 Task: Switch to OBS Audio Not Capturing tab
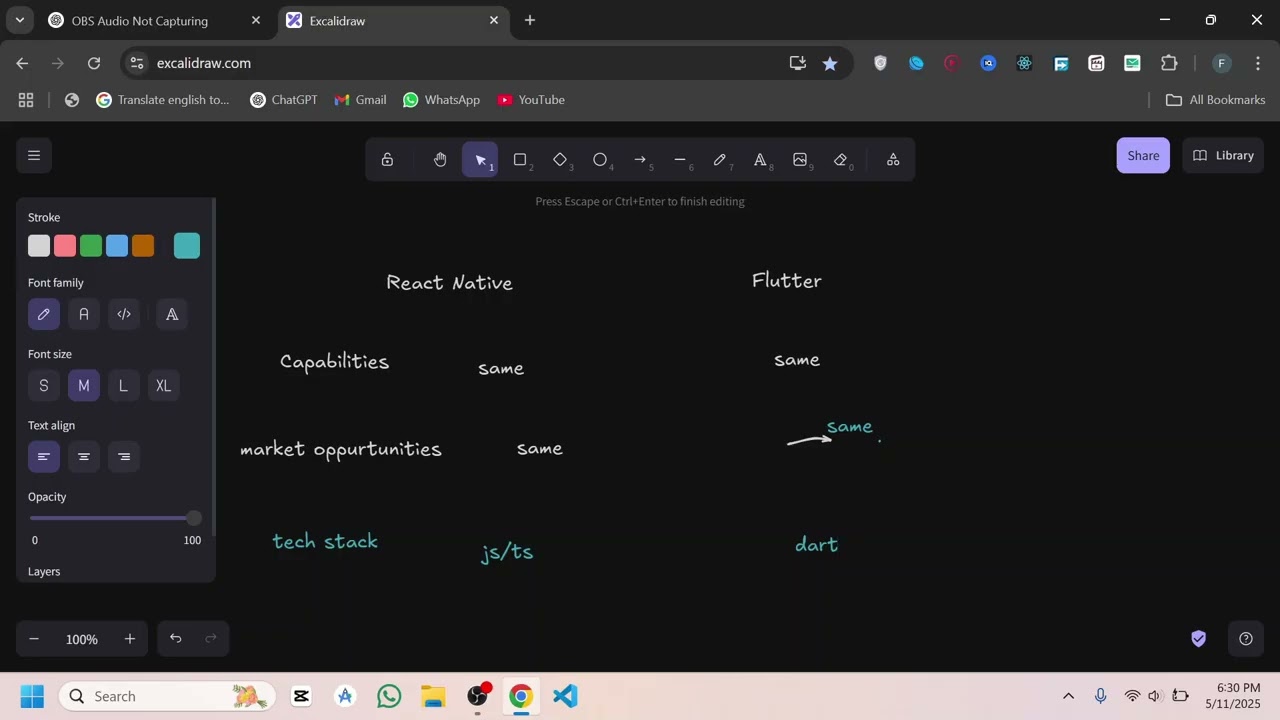click(140, 20)
